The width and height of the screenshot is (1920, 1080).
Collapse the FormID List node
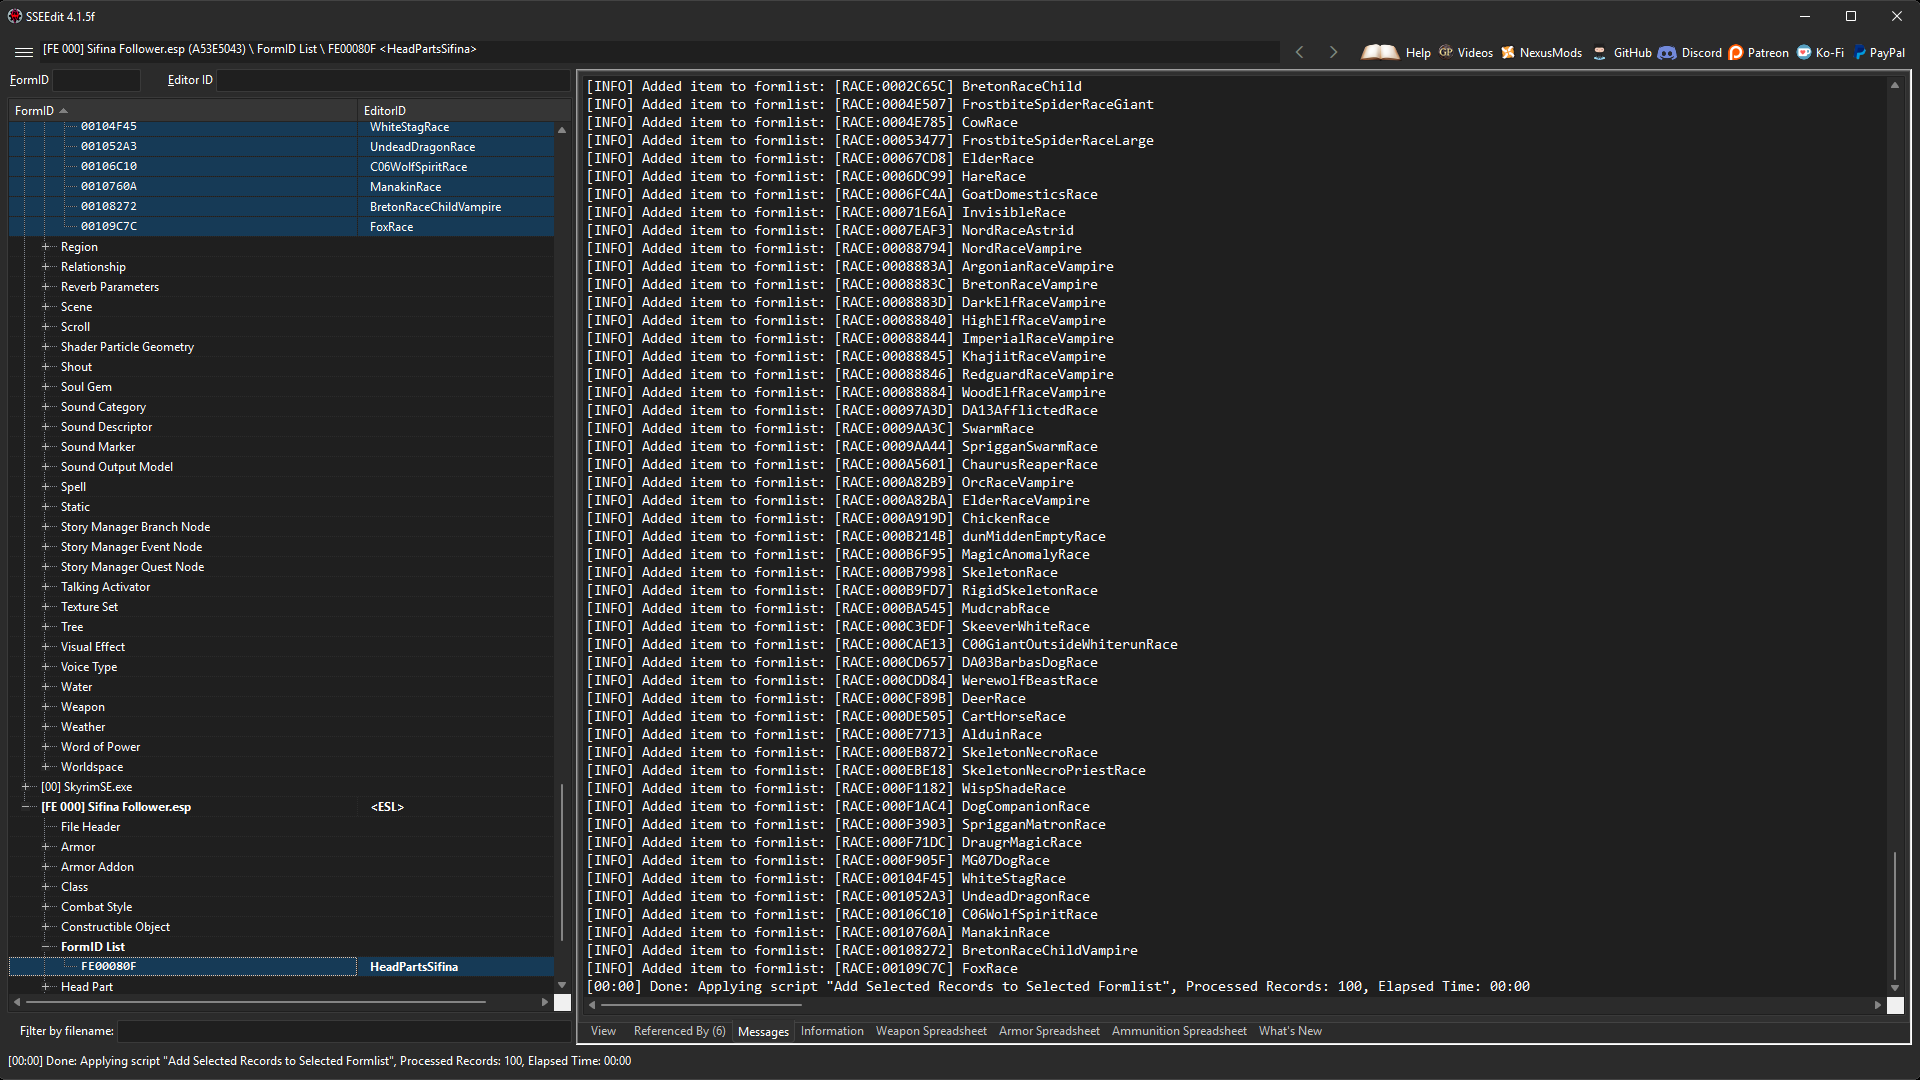[x=45, y=947]
